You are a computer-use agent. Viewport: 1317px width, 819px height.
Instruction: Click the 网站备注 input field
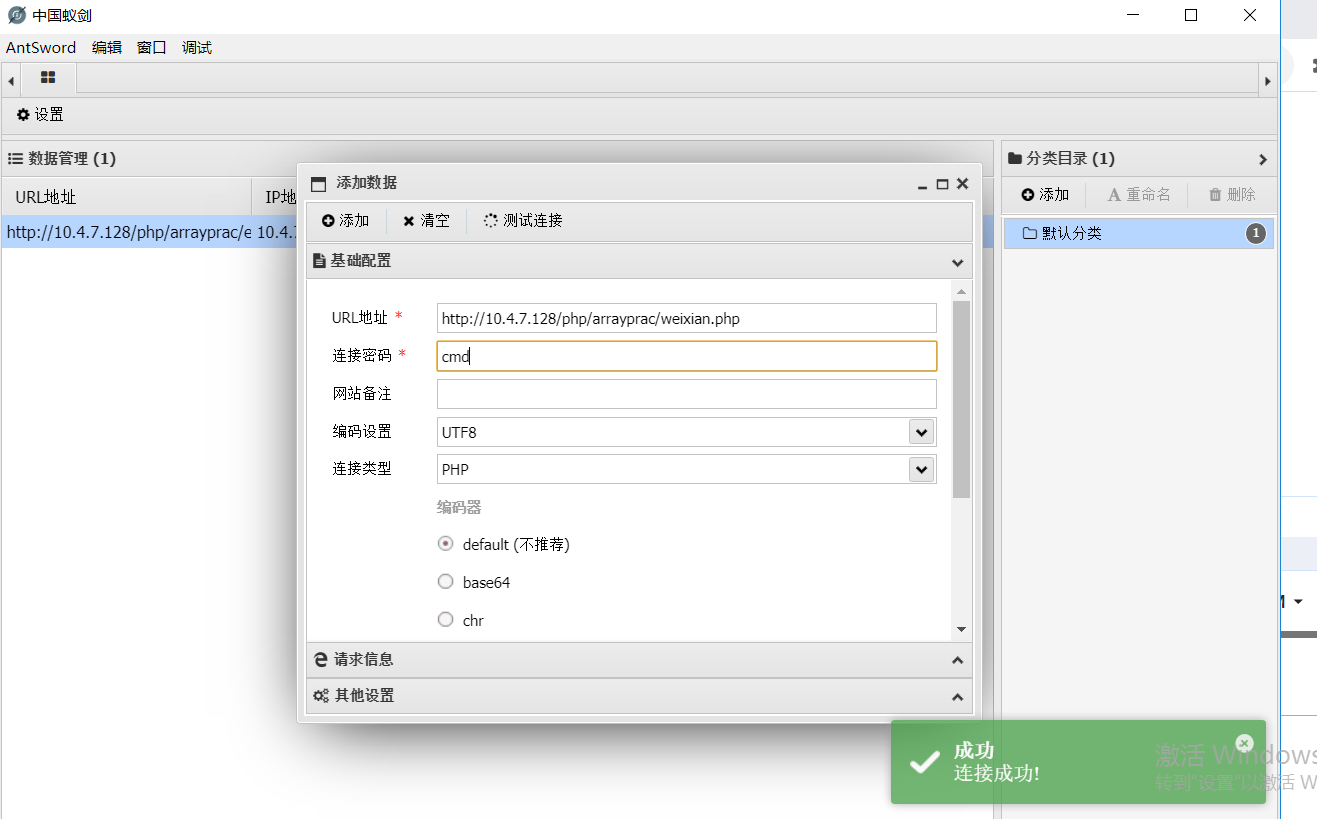click(x=687, y=394)
